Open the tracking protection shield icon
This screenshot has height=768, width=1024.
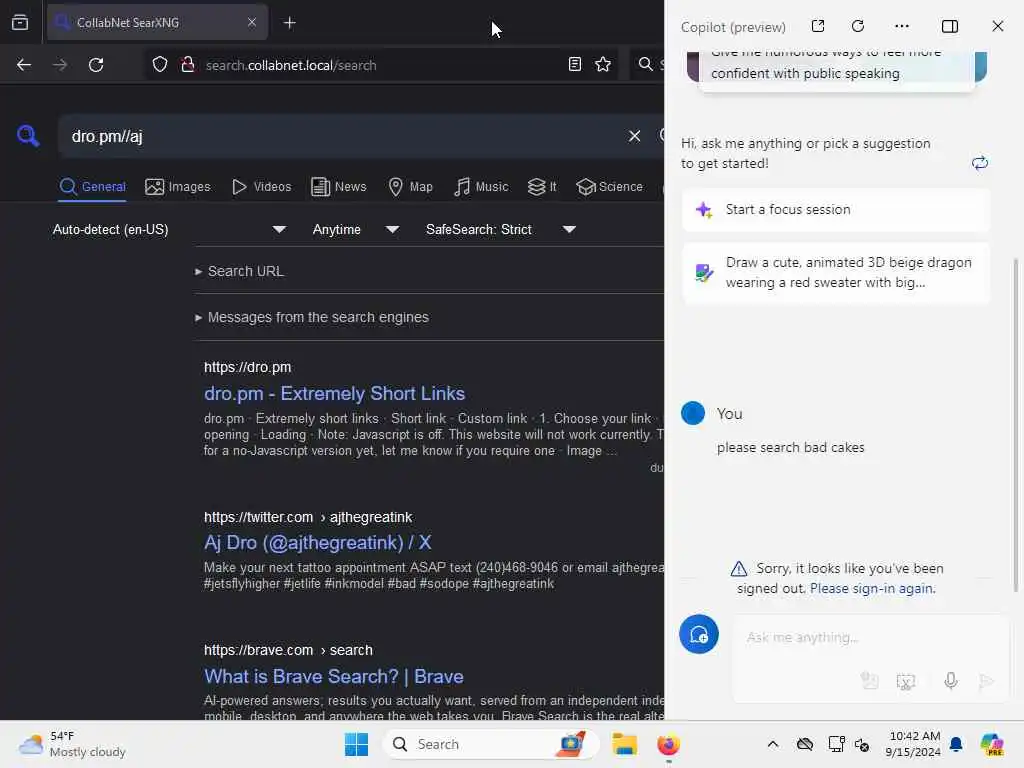pyautogui.click(x=160, y=65)
